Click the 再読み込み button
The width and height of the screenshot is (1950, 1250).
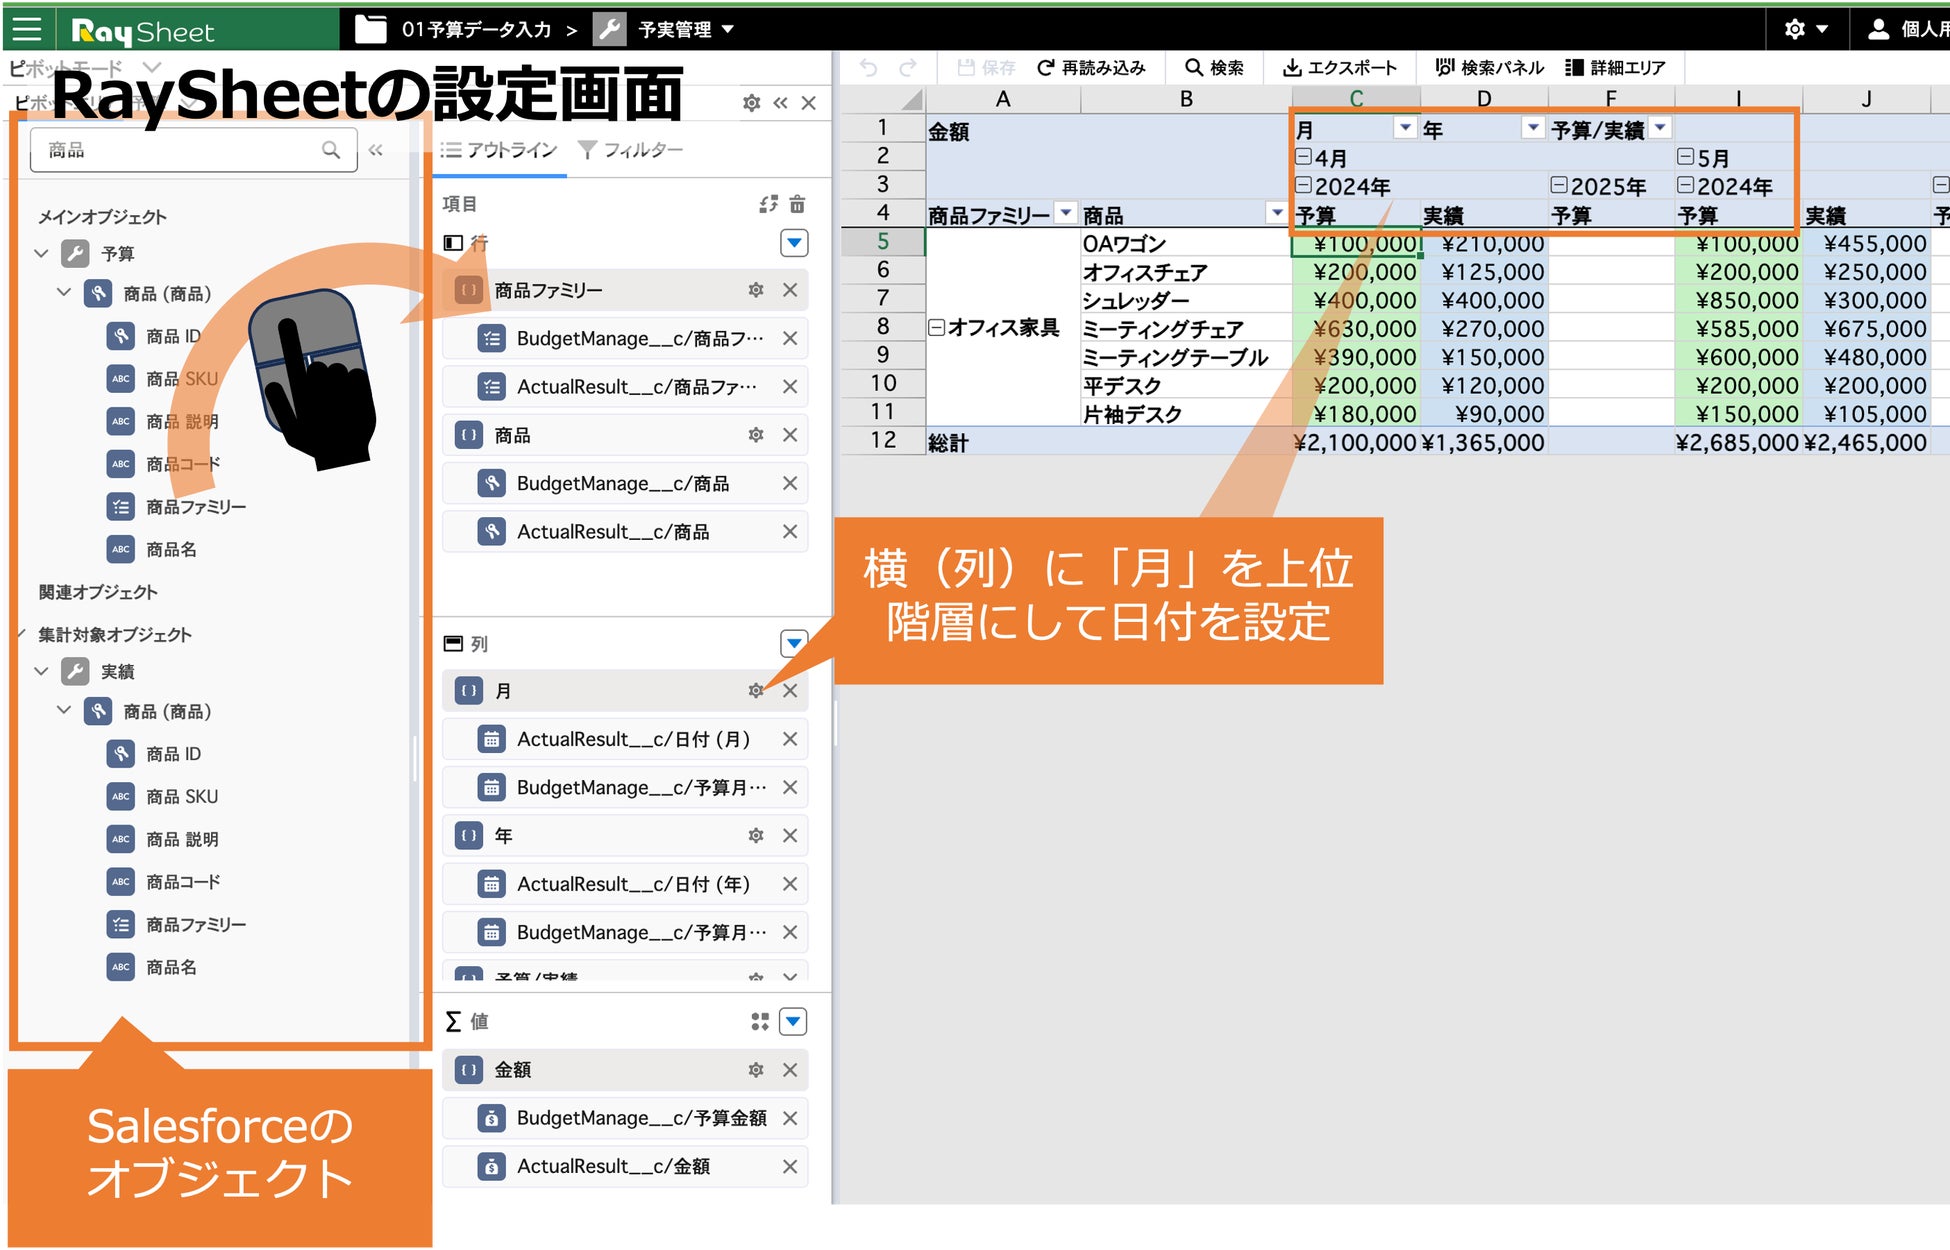click(x=1091, y=67)
